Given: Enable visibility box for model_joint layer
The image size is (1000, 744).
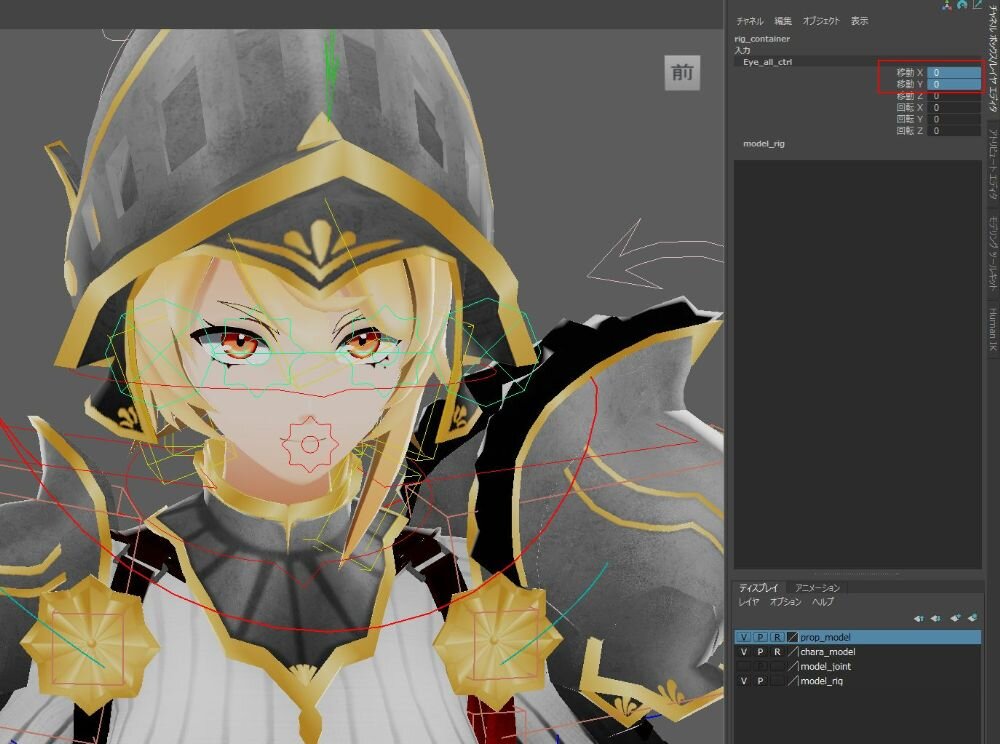Looking at the screenshot, I should 743,666.
